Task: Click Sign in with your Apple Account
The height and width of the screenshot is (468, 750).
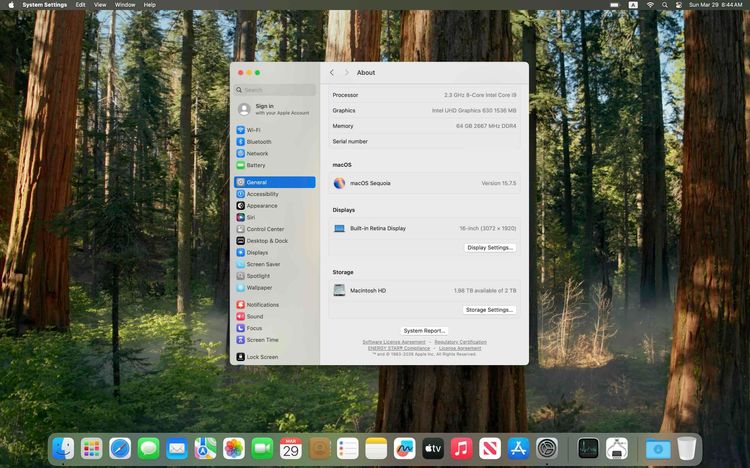Action: [x=275, y=109]
